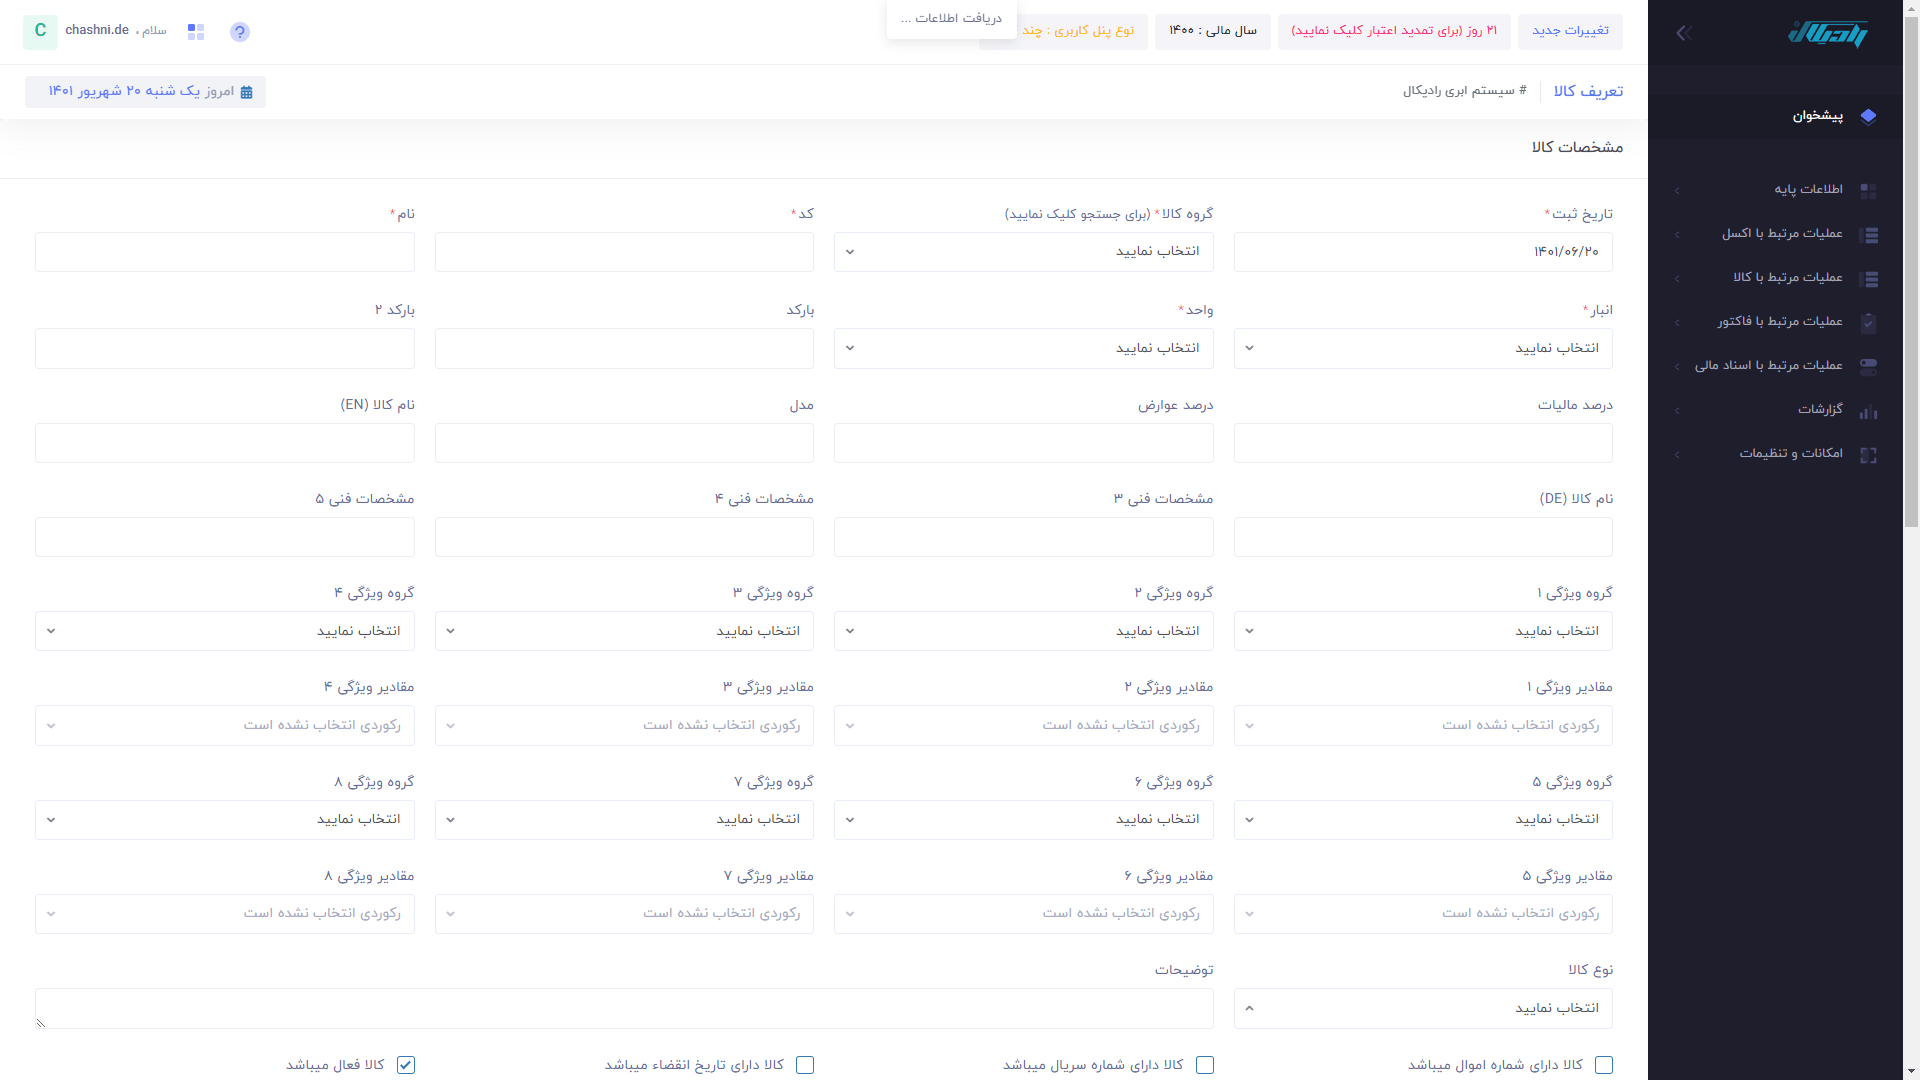Click the درصد عوارض input field
The image size is (1920, 1080).
point(1023,443)
